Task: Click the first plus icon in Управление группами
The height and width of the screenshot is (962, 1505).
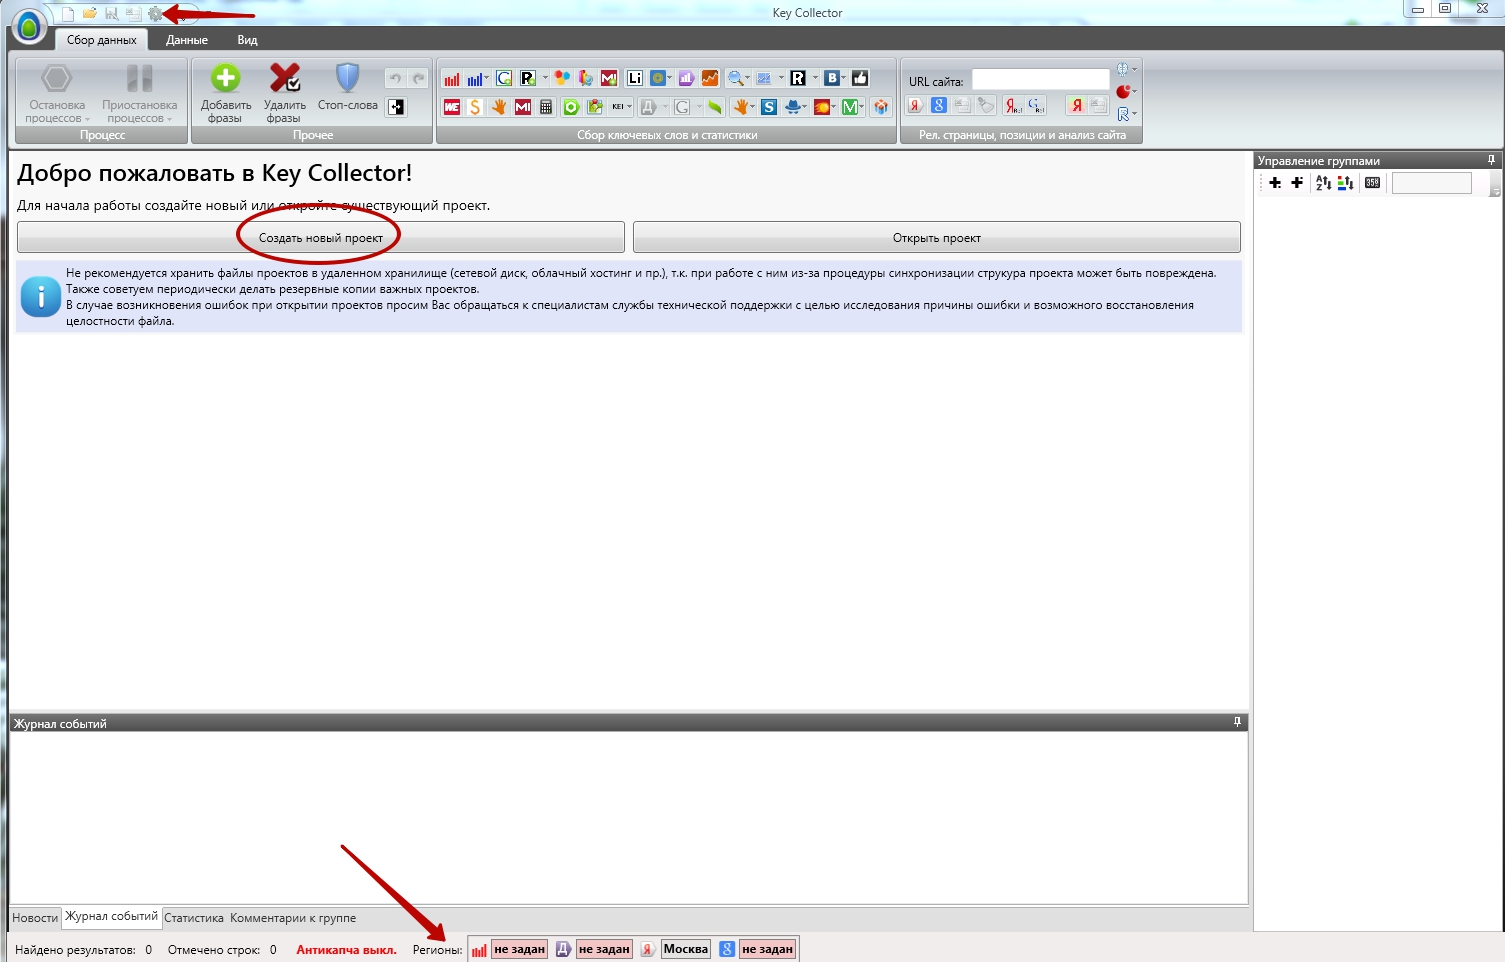Action: [x=1275, y=183]
